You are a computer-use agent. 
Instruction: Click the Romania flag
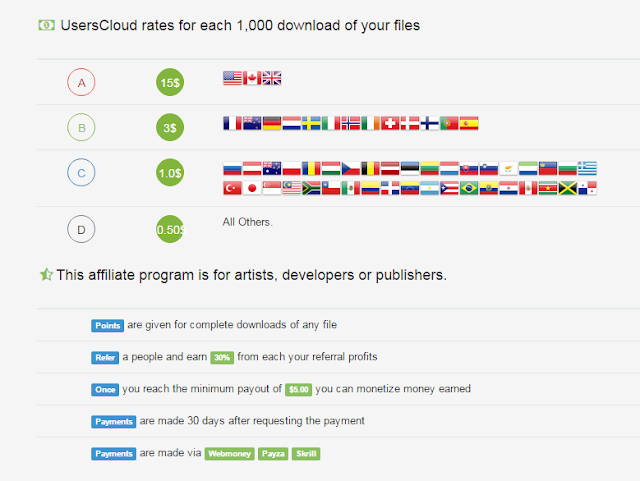pos(311,168)
